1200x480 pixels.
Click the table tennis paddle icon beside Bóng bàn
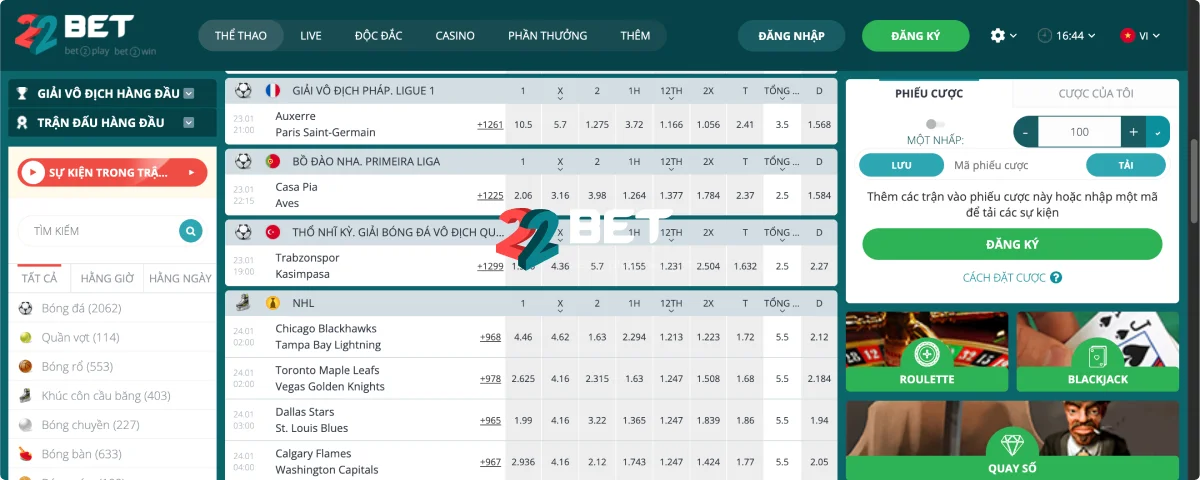coord(25,453)
